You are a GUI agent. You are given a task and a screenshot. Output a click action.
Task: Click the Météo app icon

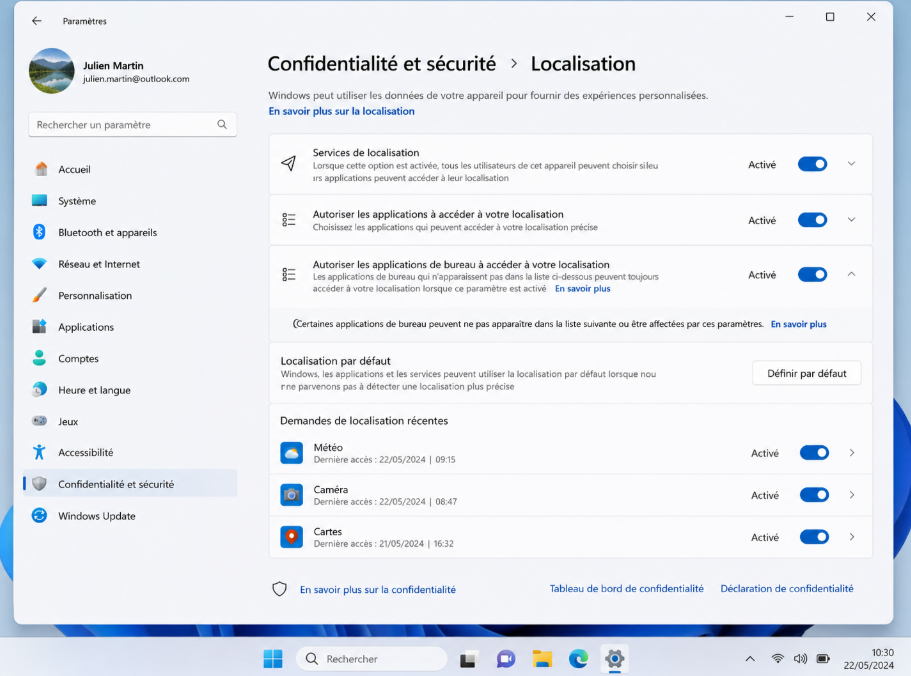pyautogui.click(x=292, y=453)
